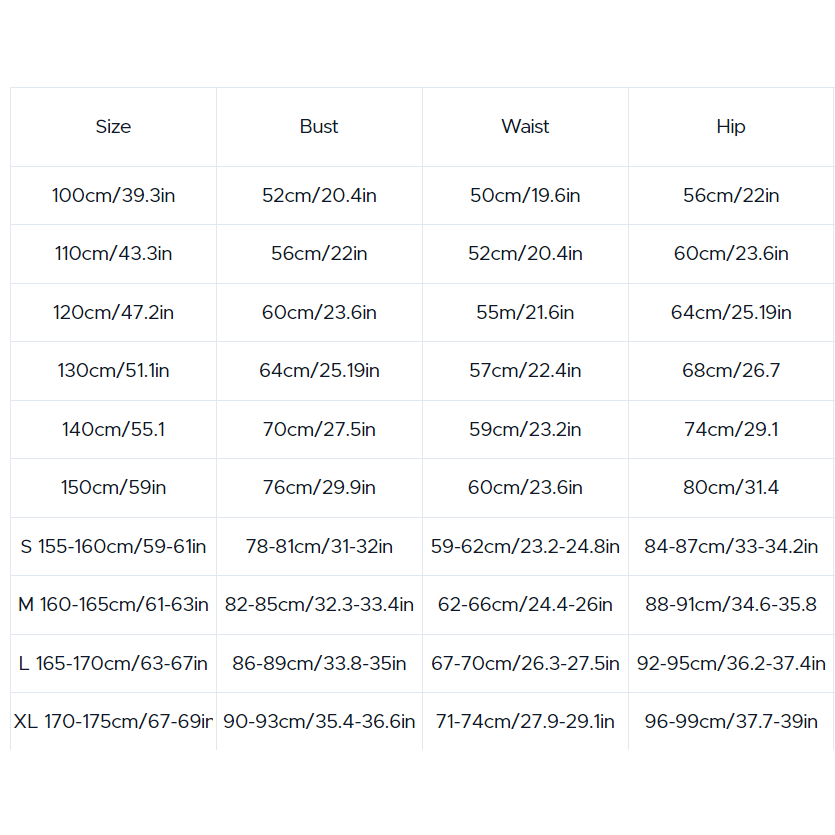
Task: Click the Waist column header
Action: (525, 127)
